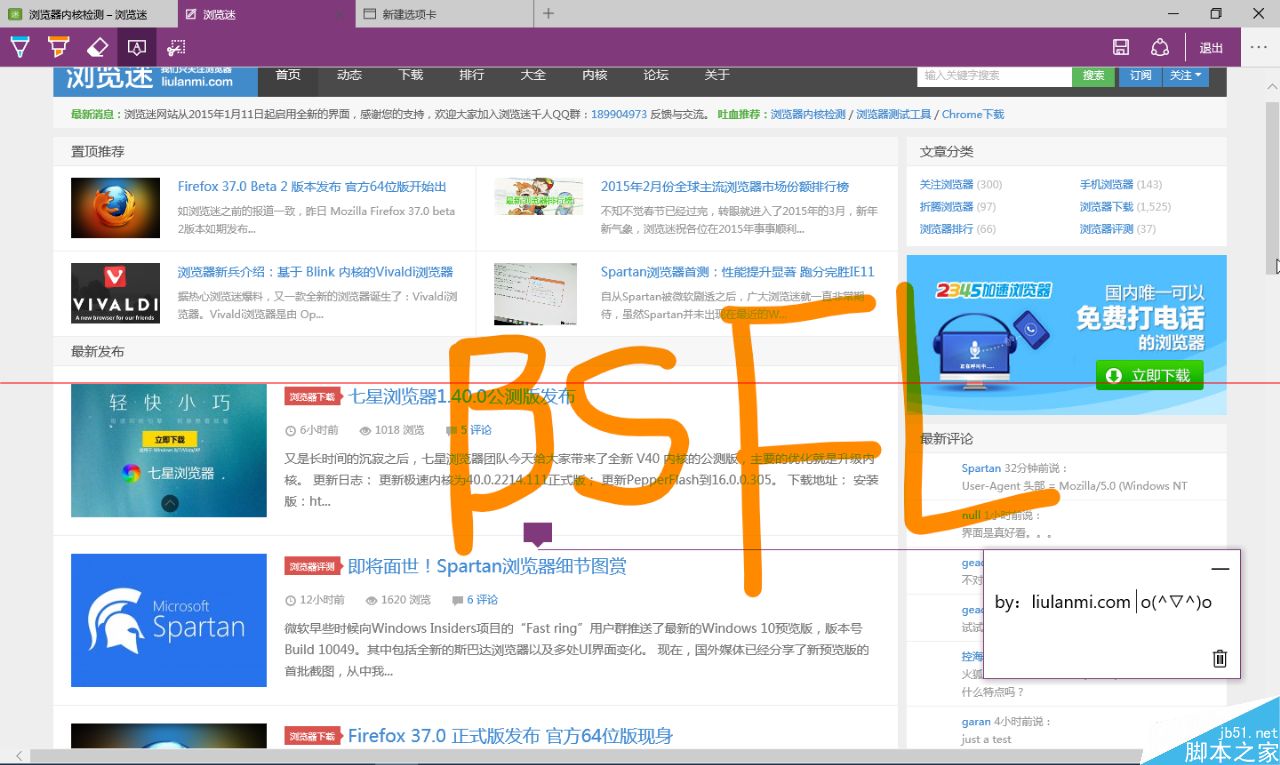1280x765 pixels.
Task: Select 大全 in the navigation bar
Action: click(533, 75)
